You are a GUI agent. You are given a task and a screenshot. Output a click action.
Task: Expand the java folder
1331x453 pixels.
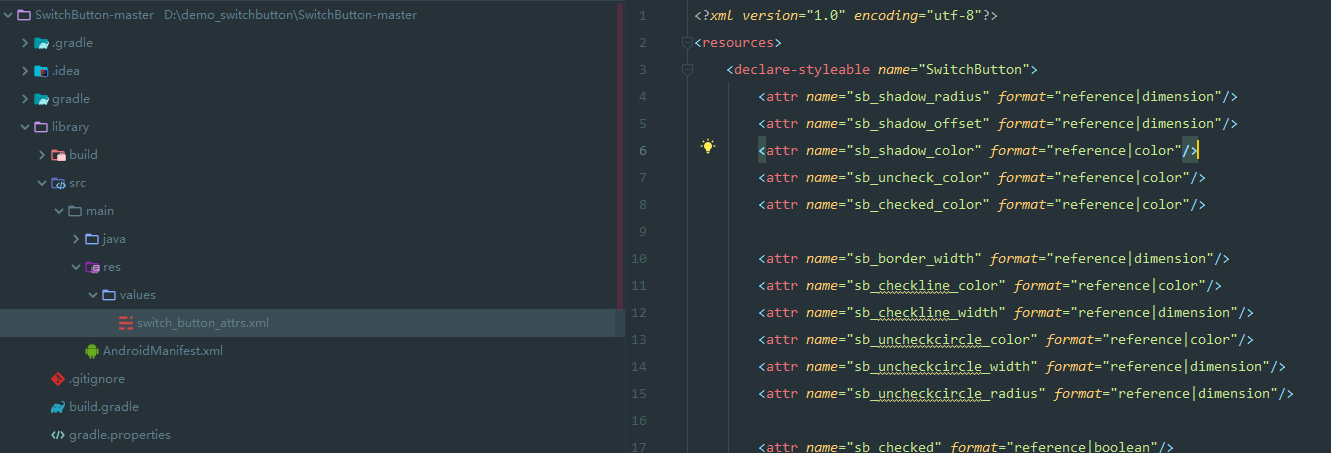[x=76, y=239]
